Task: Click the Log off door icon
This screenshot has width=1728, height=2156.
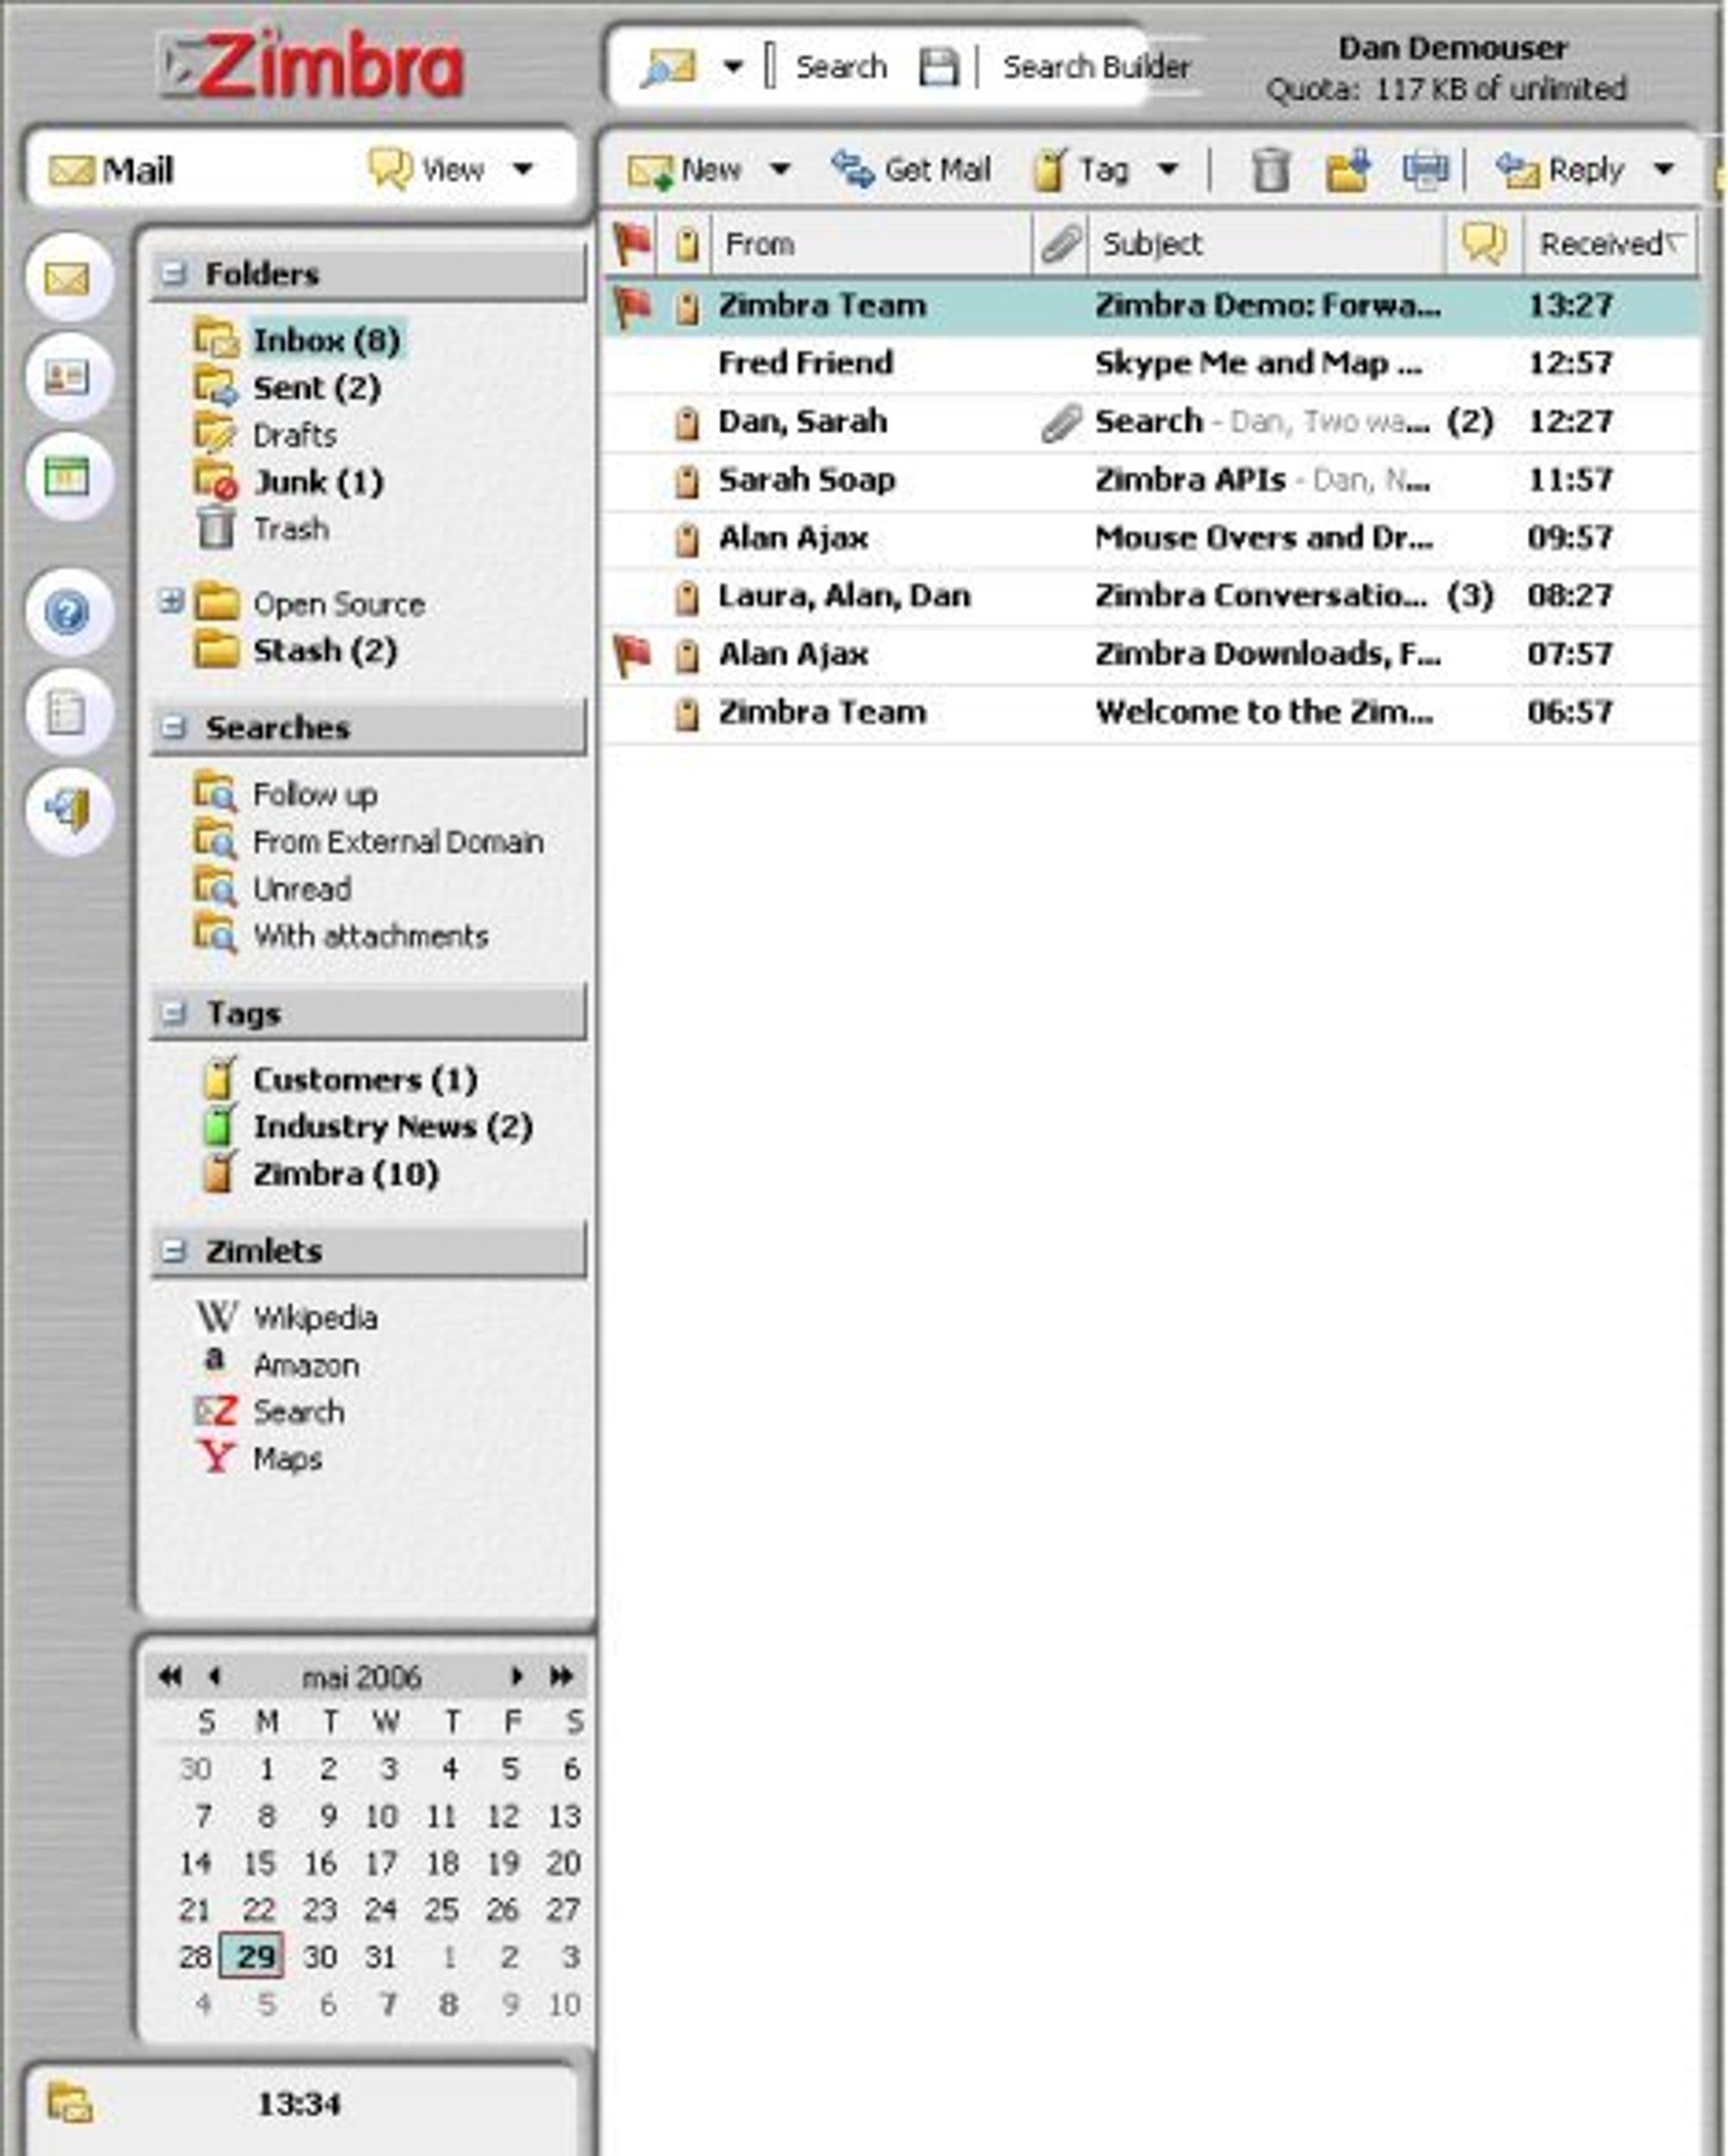Action: [x=68, y=811]
